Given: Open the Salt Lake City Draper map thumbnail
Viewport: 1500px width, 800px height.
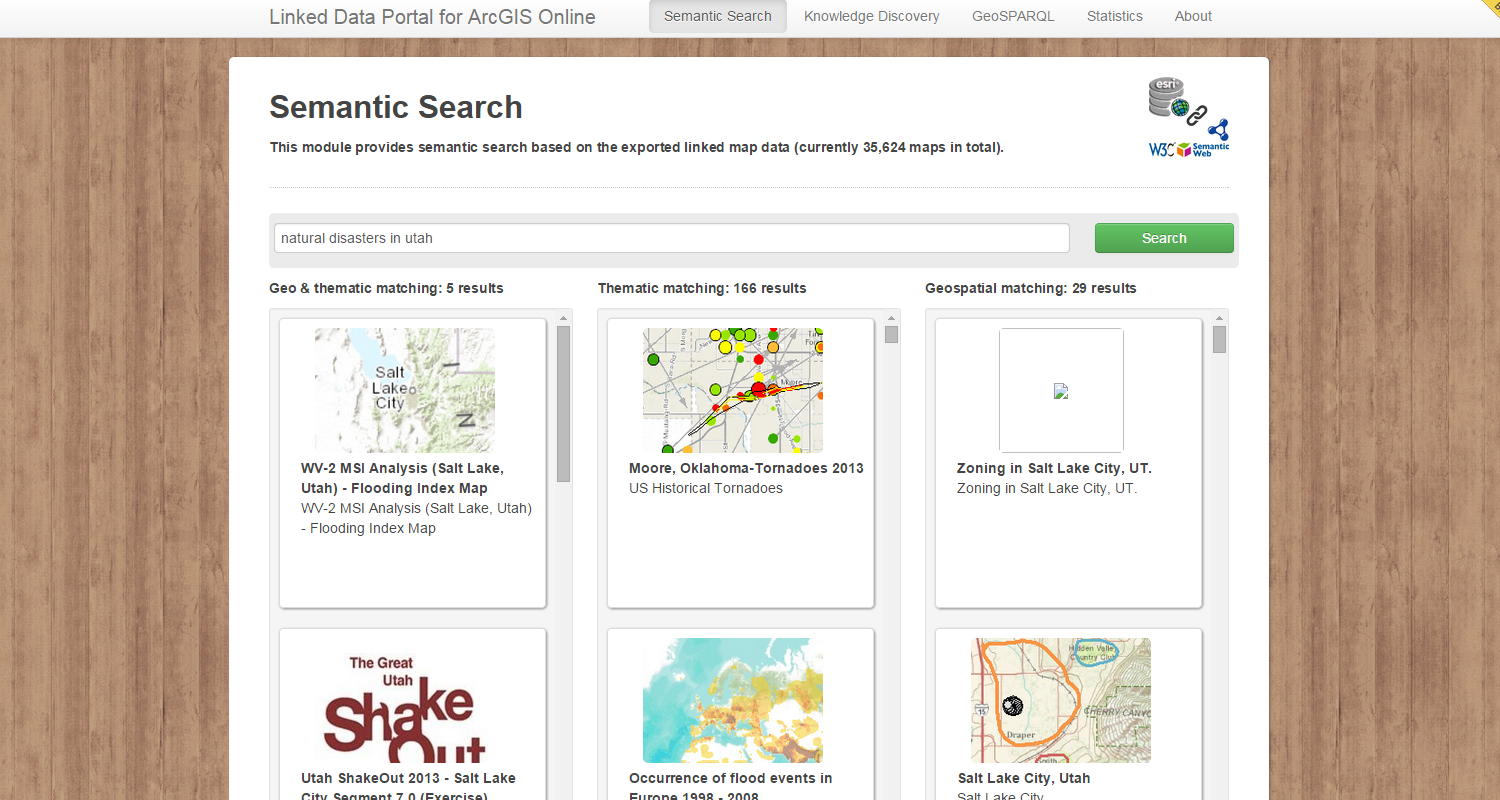Looking at the screenshot, I should (x=1060, y=700).
